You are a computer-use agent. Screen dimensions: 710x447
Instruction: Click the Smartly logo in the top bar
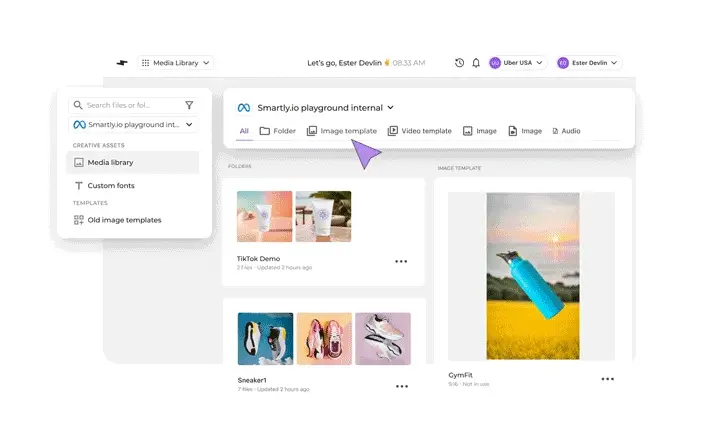click(121, 63)
